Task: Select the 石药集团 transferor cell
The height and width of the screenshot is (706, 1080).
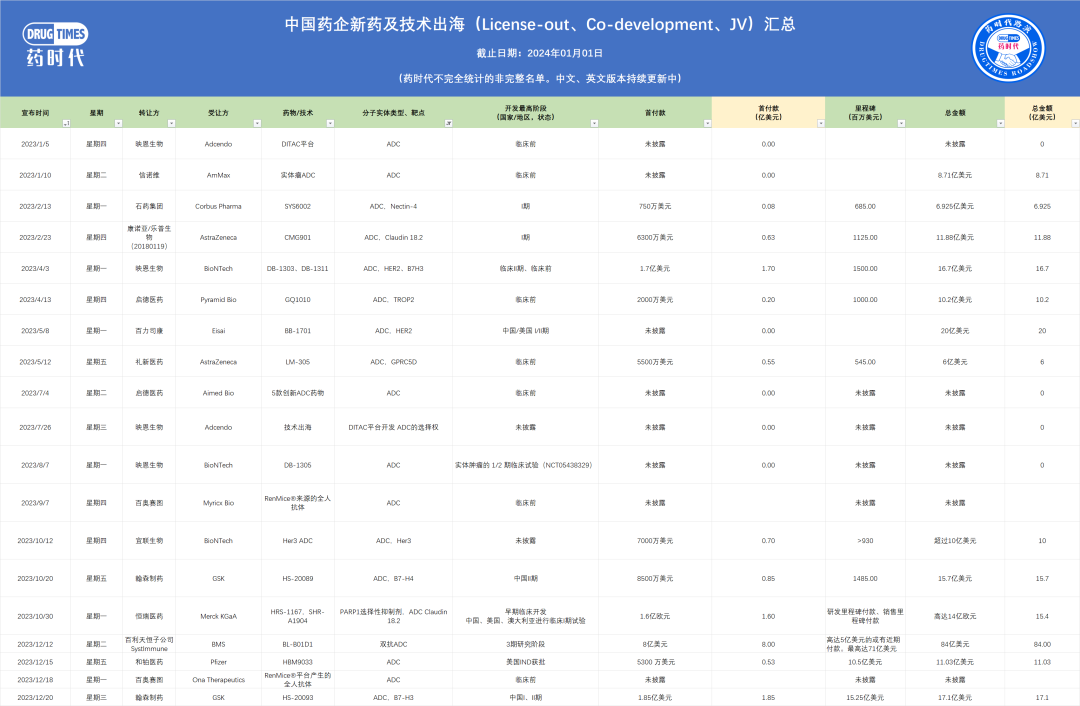Action: coord(149,206)
